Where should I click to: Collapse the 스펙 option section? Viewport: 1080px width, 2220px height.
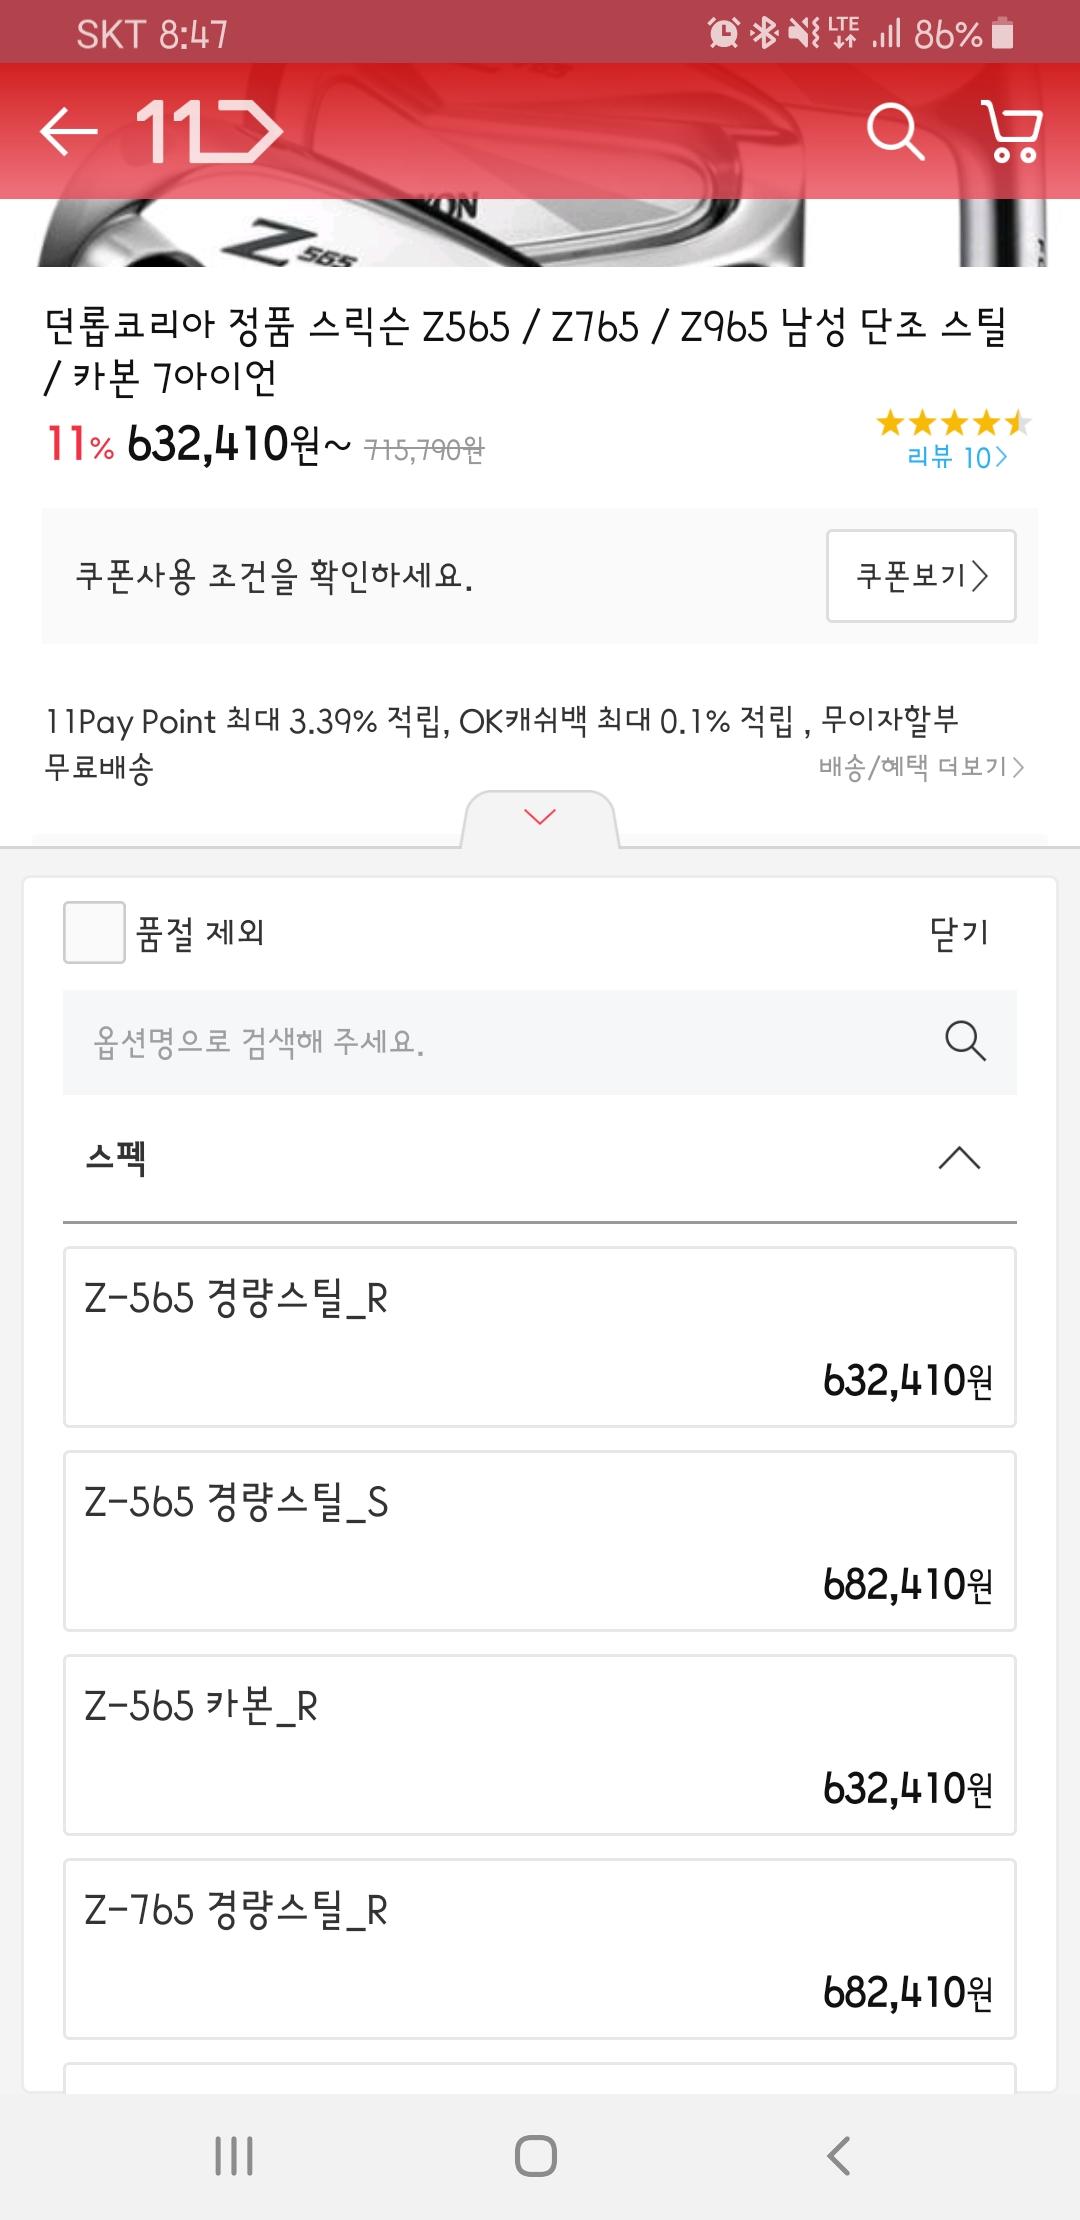click(x=958, y=1159)
